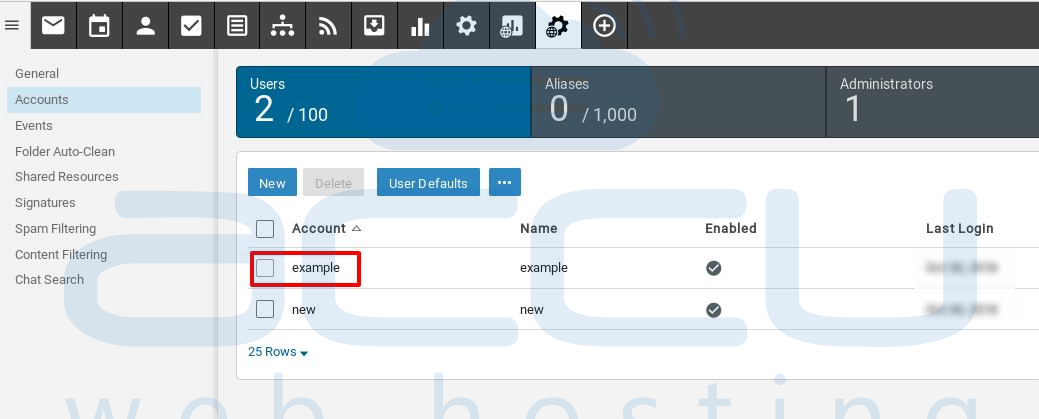Click the name cell reading example
Image resolution: width=1039 pixels, height=419 pixels.
tap(544, 268)
